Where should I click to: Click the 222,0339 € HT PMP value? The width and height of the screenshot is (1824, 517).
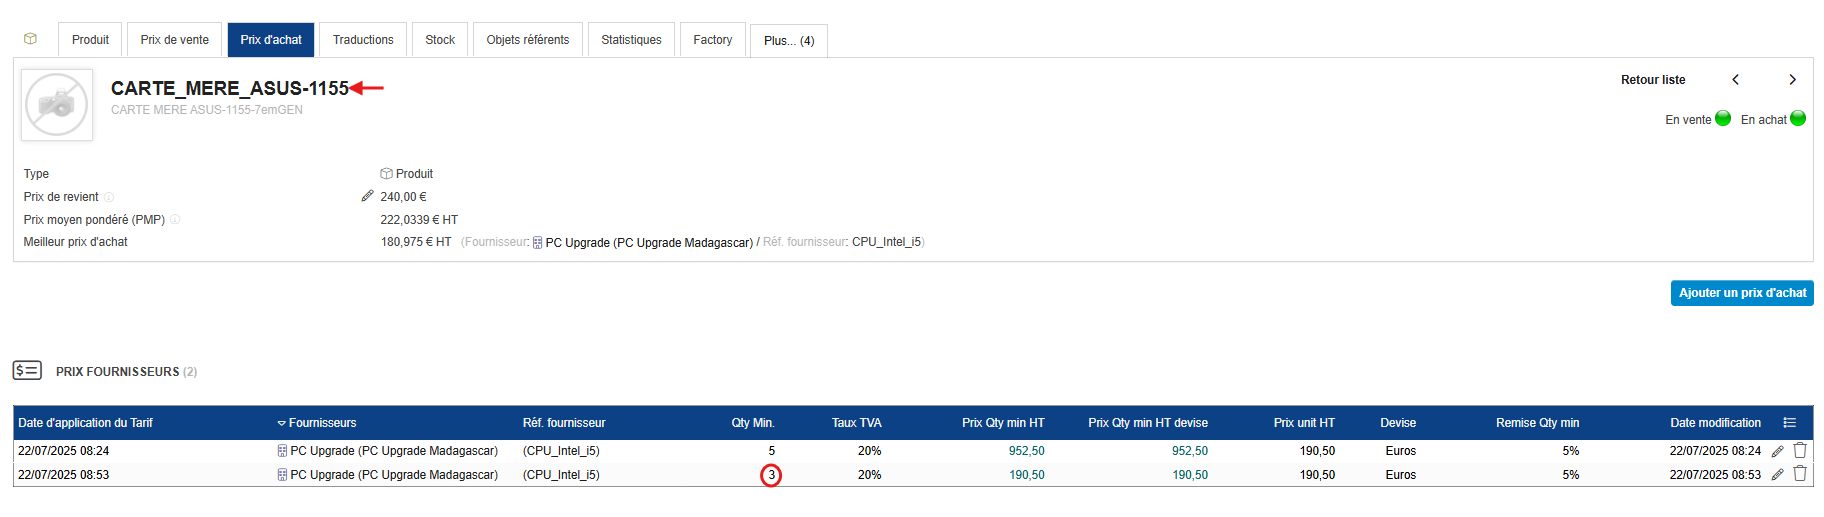419,220
